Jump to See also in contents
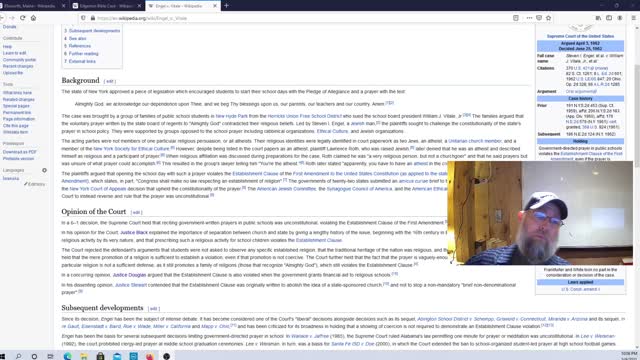640x360 pixels. coord(78,38)
